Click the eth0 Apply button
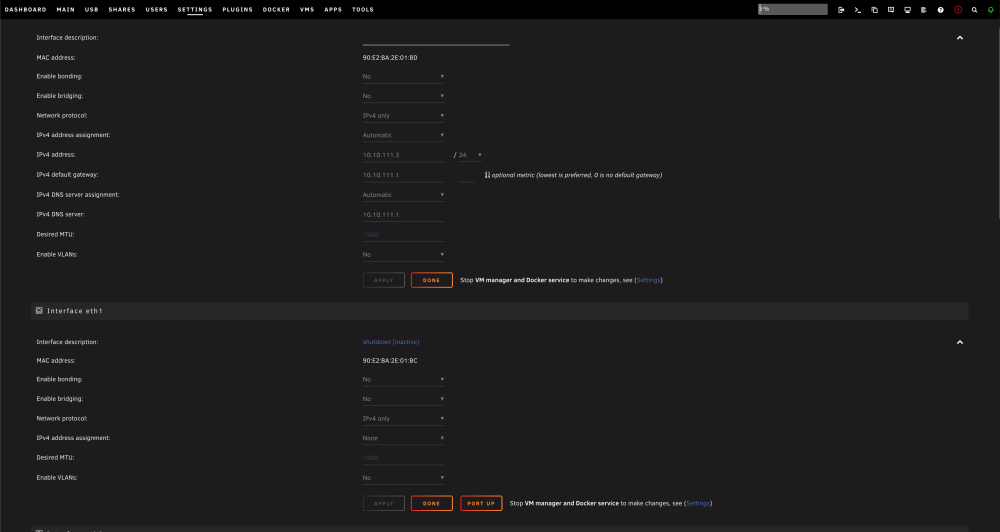1000x532 pixels. pos(383,280)
